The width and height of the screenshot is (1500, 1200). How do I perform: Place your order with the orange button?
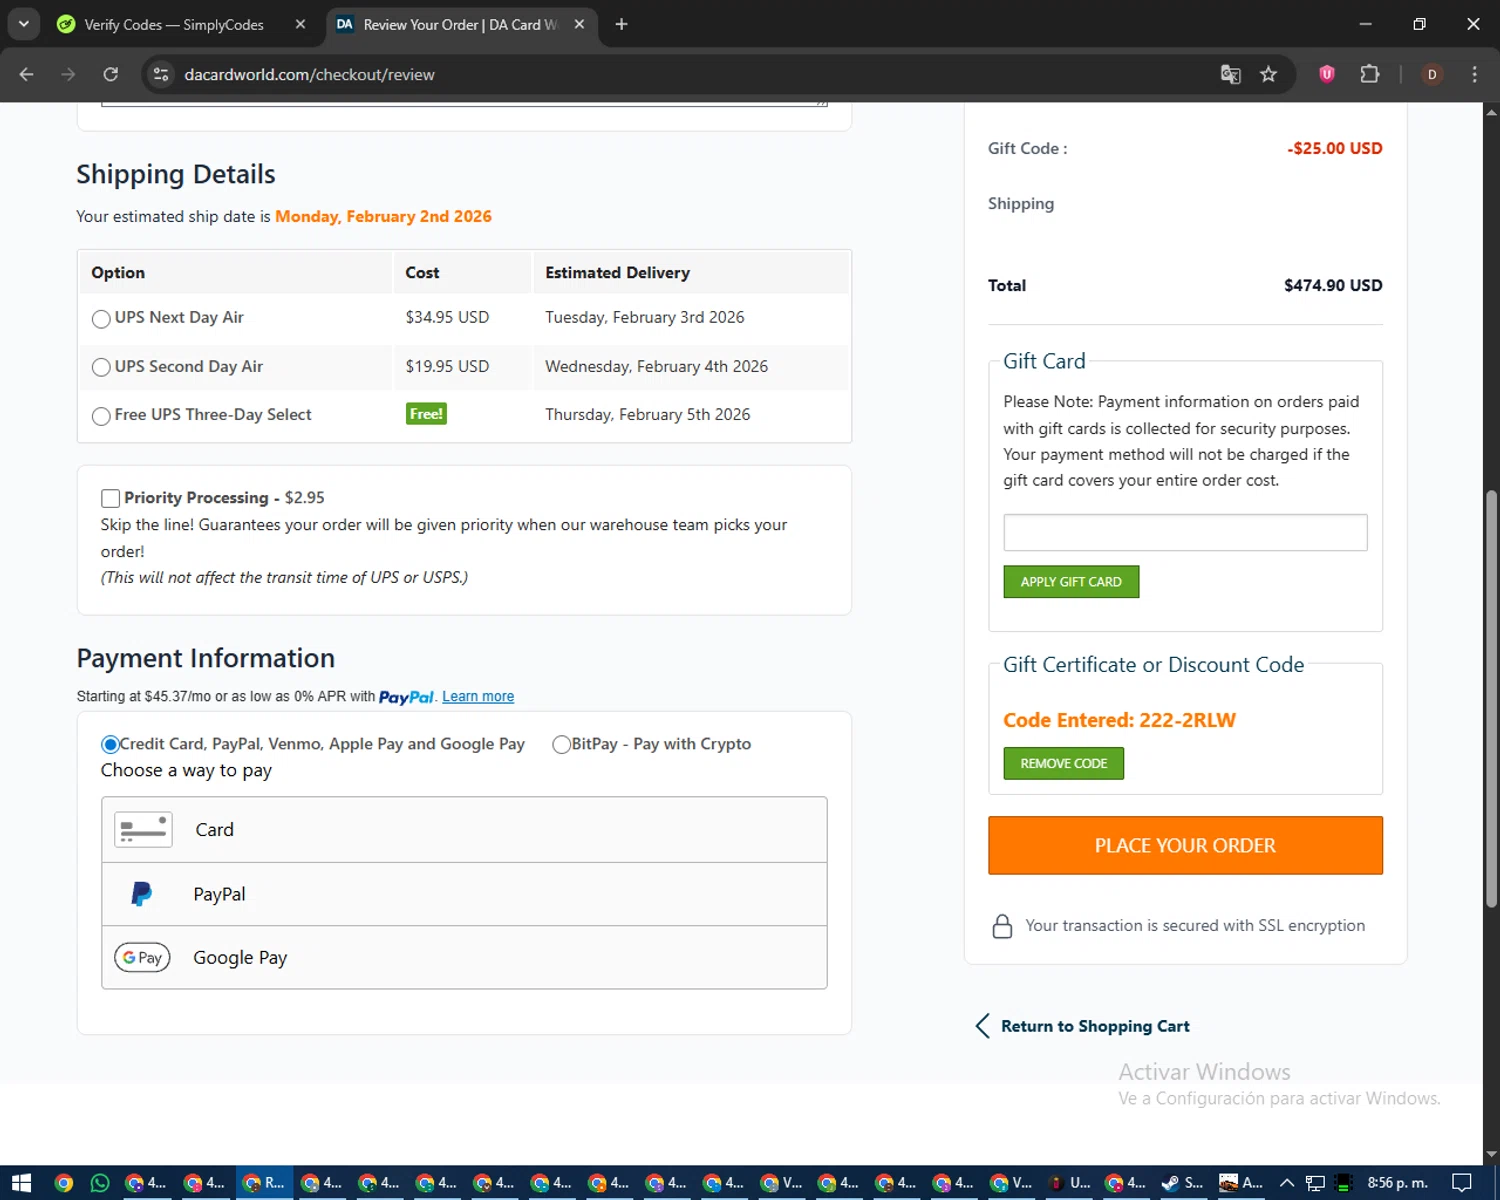(x=1185, y=846)
